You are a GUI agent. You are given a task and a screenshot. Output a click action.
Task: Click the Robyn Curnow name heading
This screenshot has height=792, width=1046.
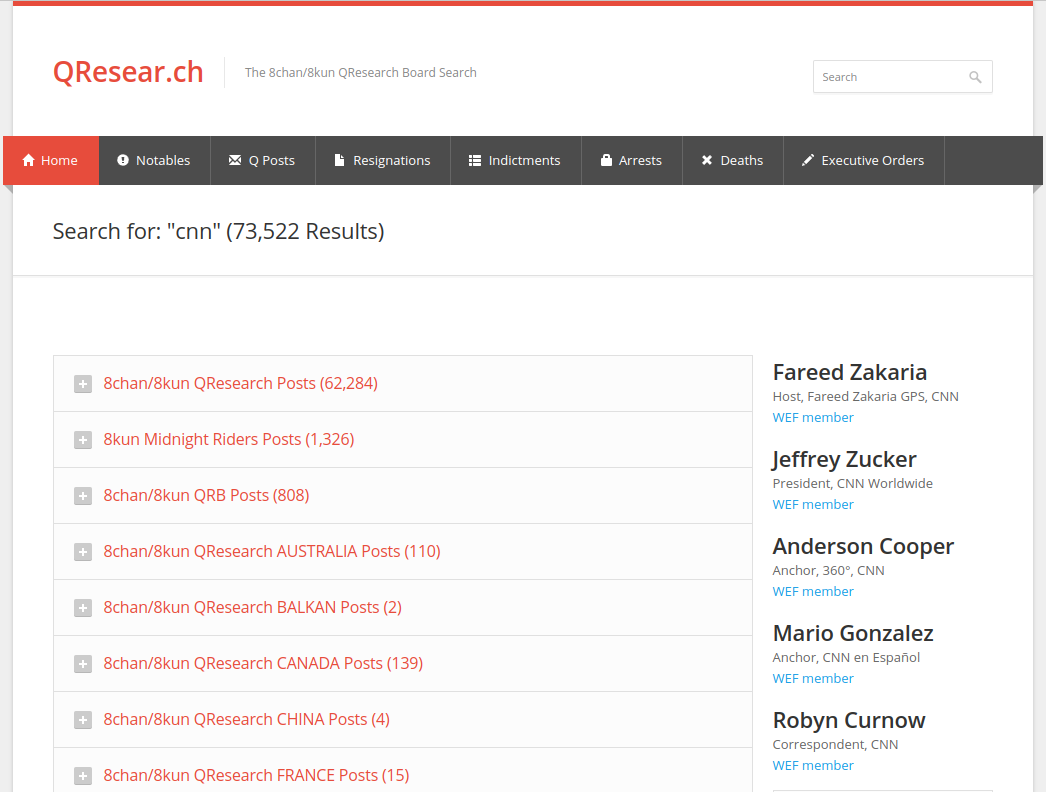(849, 721)
